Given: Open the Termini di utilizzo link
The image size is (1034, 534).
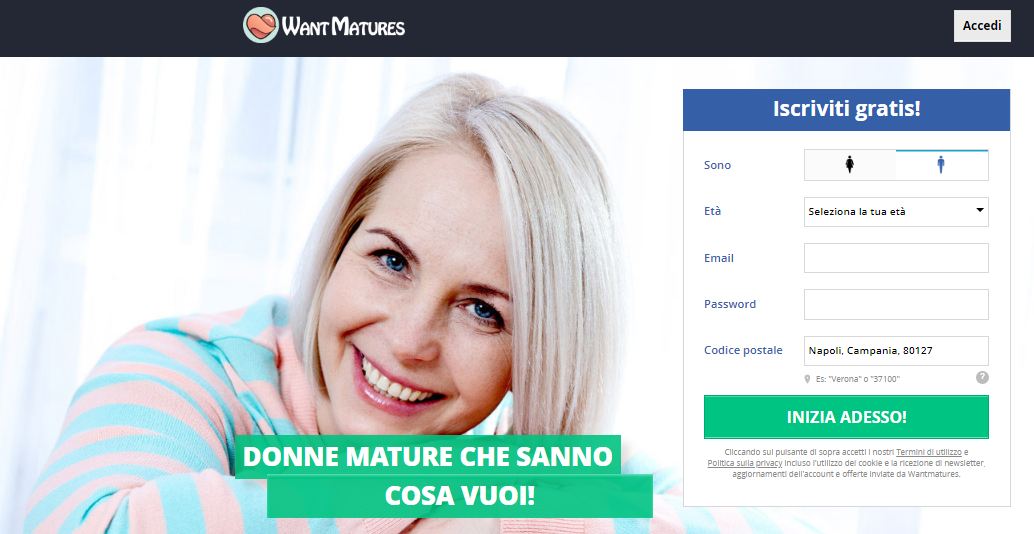Looking at the screenshot, I should (928, 452).
